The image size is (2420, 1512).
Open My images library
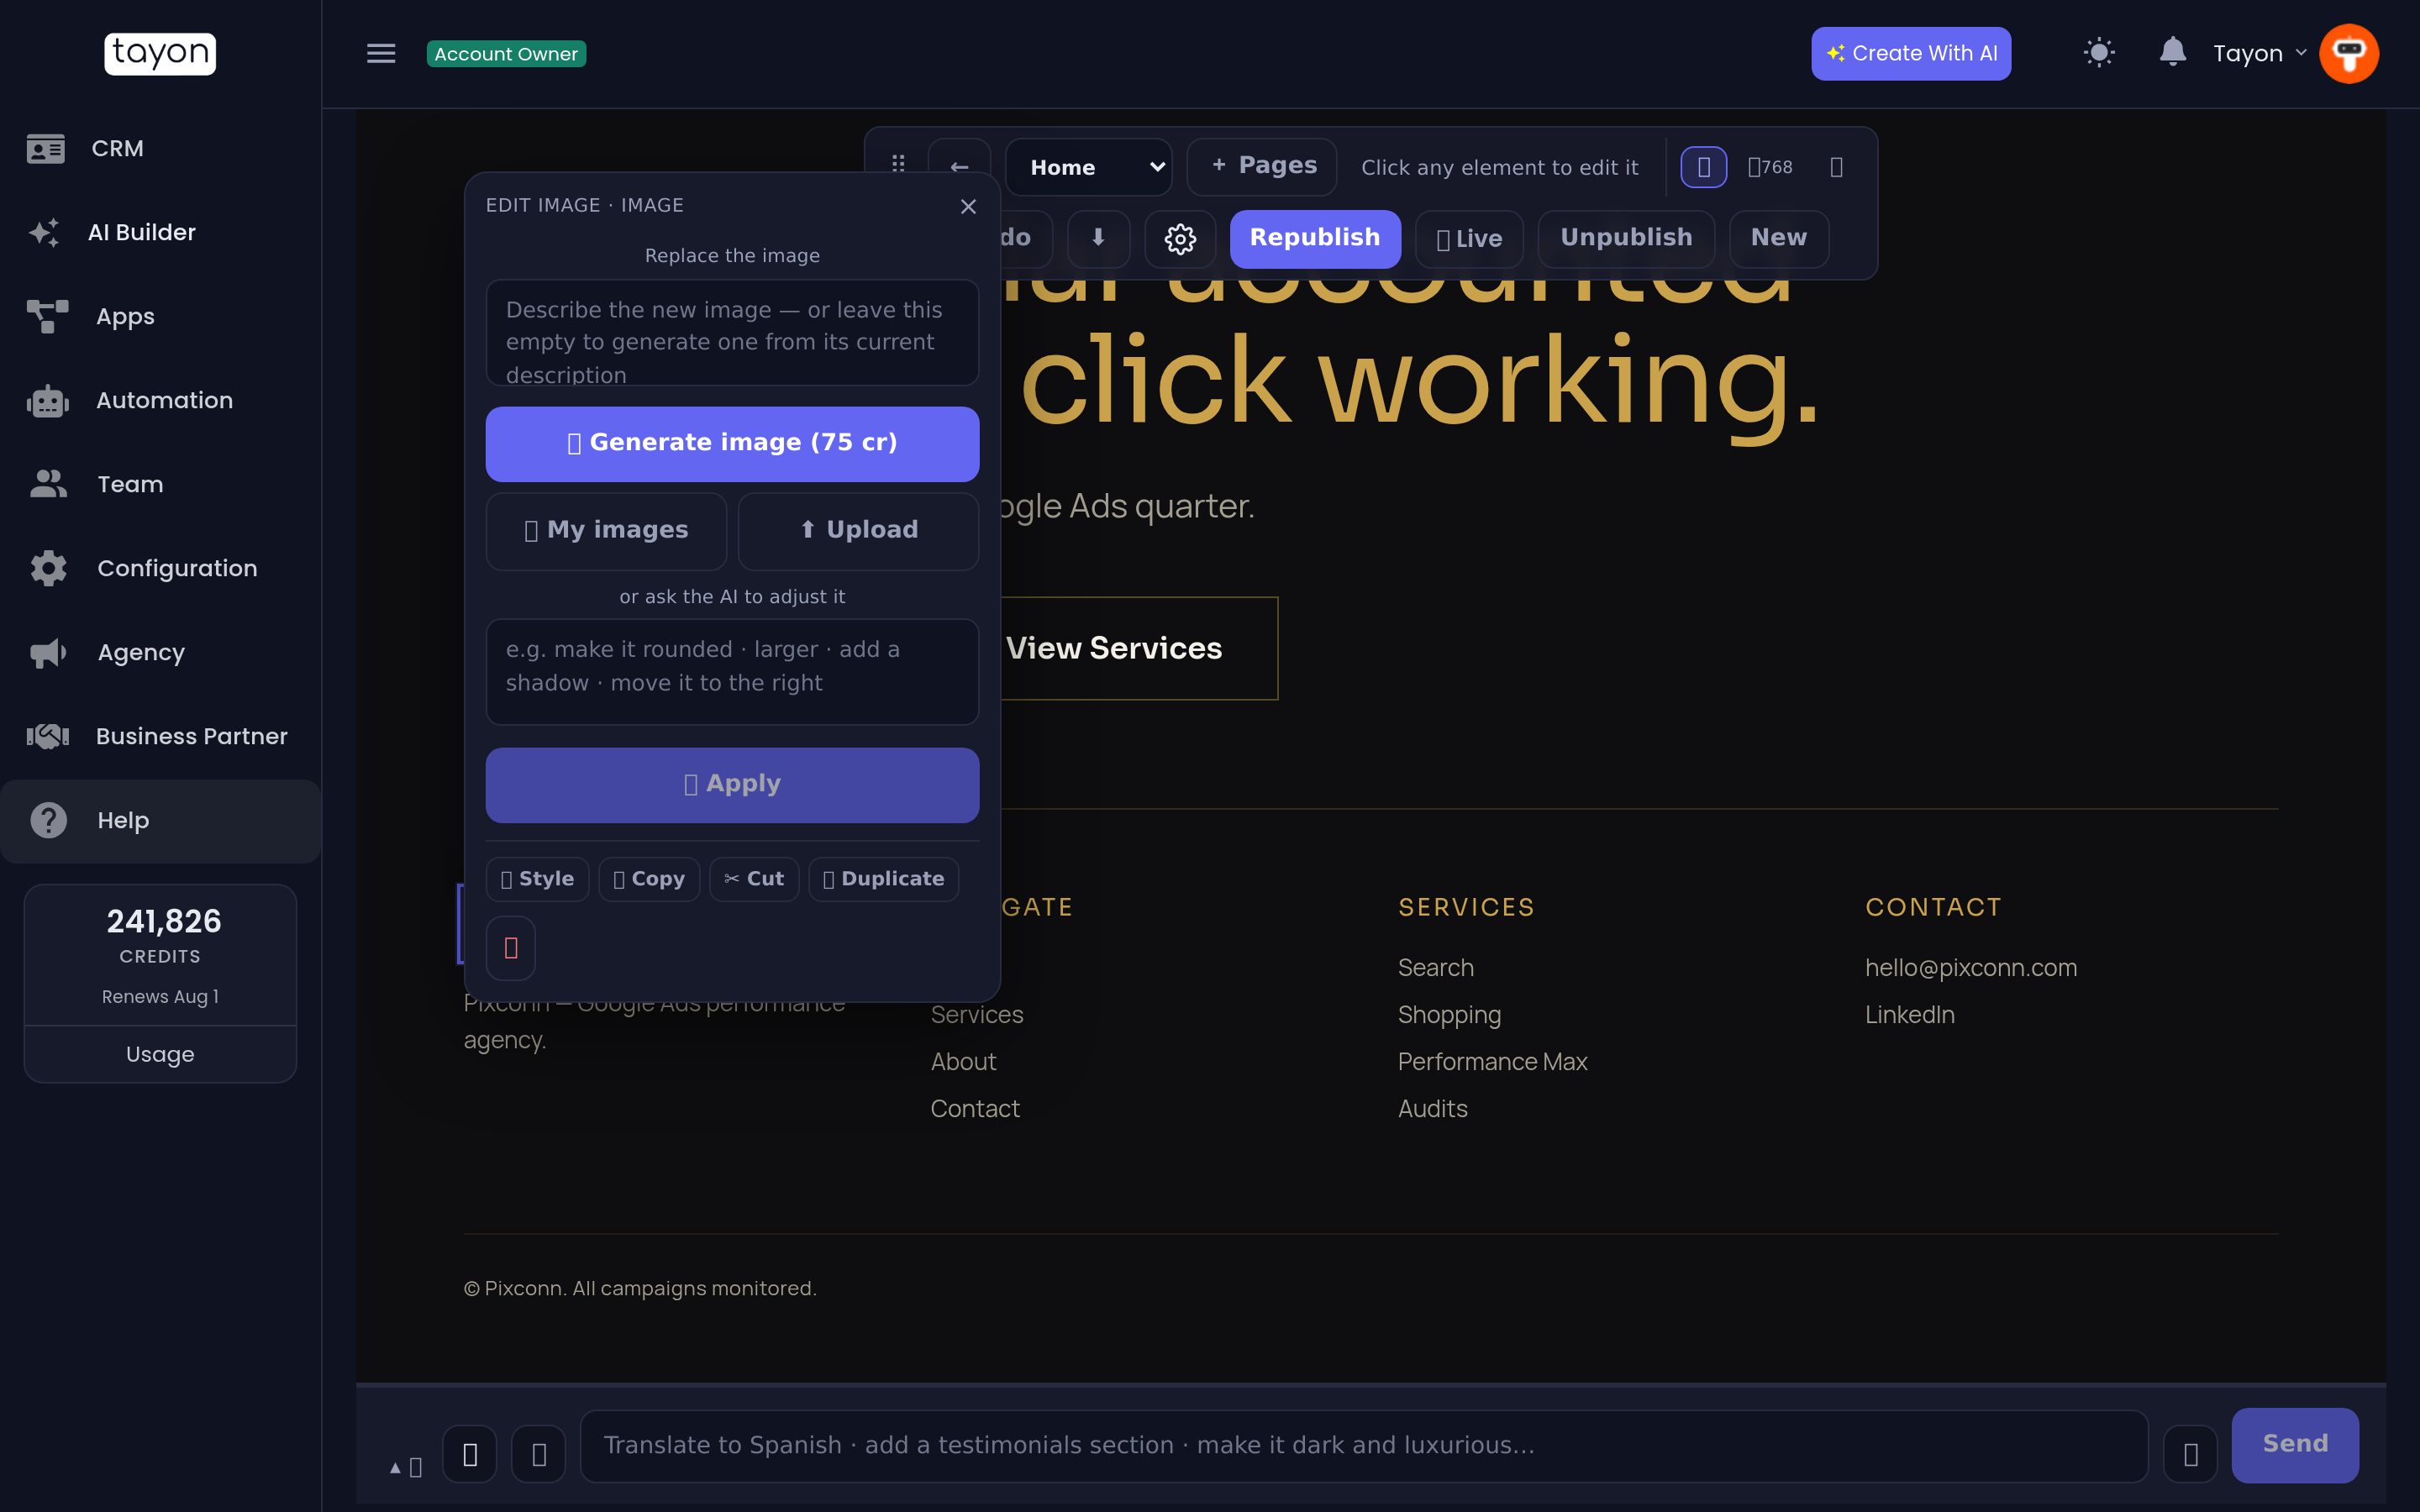coord(606,530)
